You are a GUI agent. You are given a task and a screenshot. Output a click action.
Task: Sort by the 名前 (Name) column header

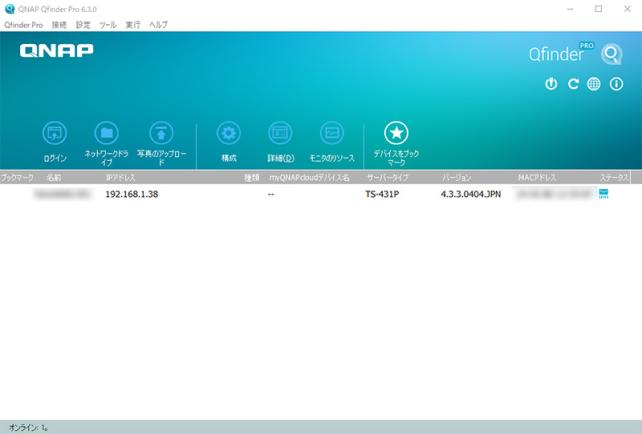[54, 178]
